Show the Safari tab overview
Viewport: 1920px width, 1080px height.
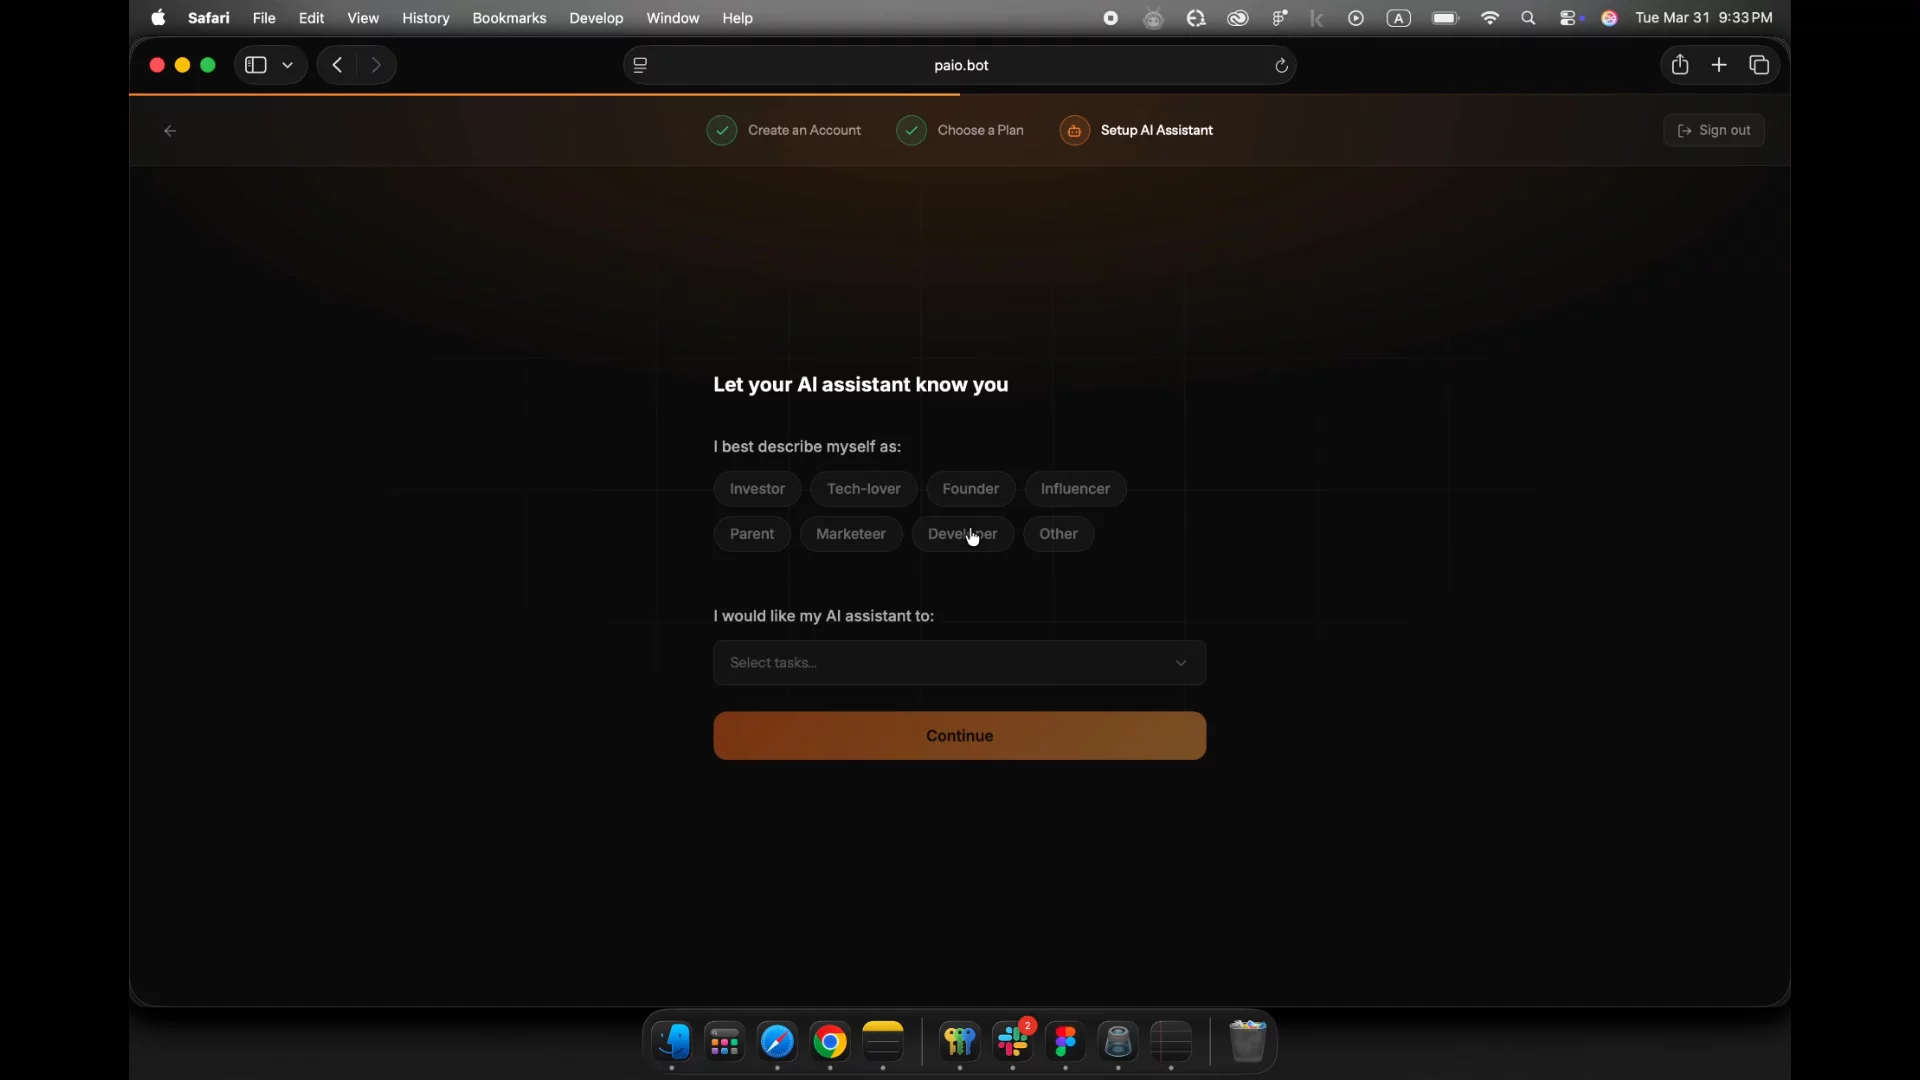(x=1760, y=65)
